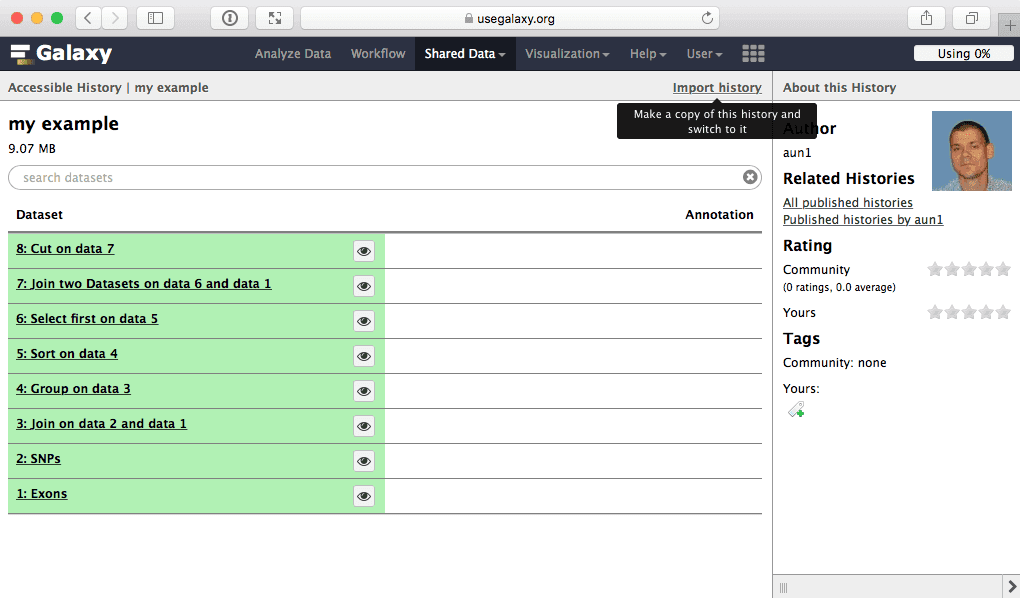Screen dimensions: 1020x598
Task: Toggle eye icon for Exons dataset
Action: [364, 496]
